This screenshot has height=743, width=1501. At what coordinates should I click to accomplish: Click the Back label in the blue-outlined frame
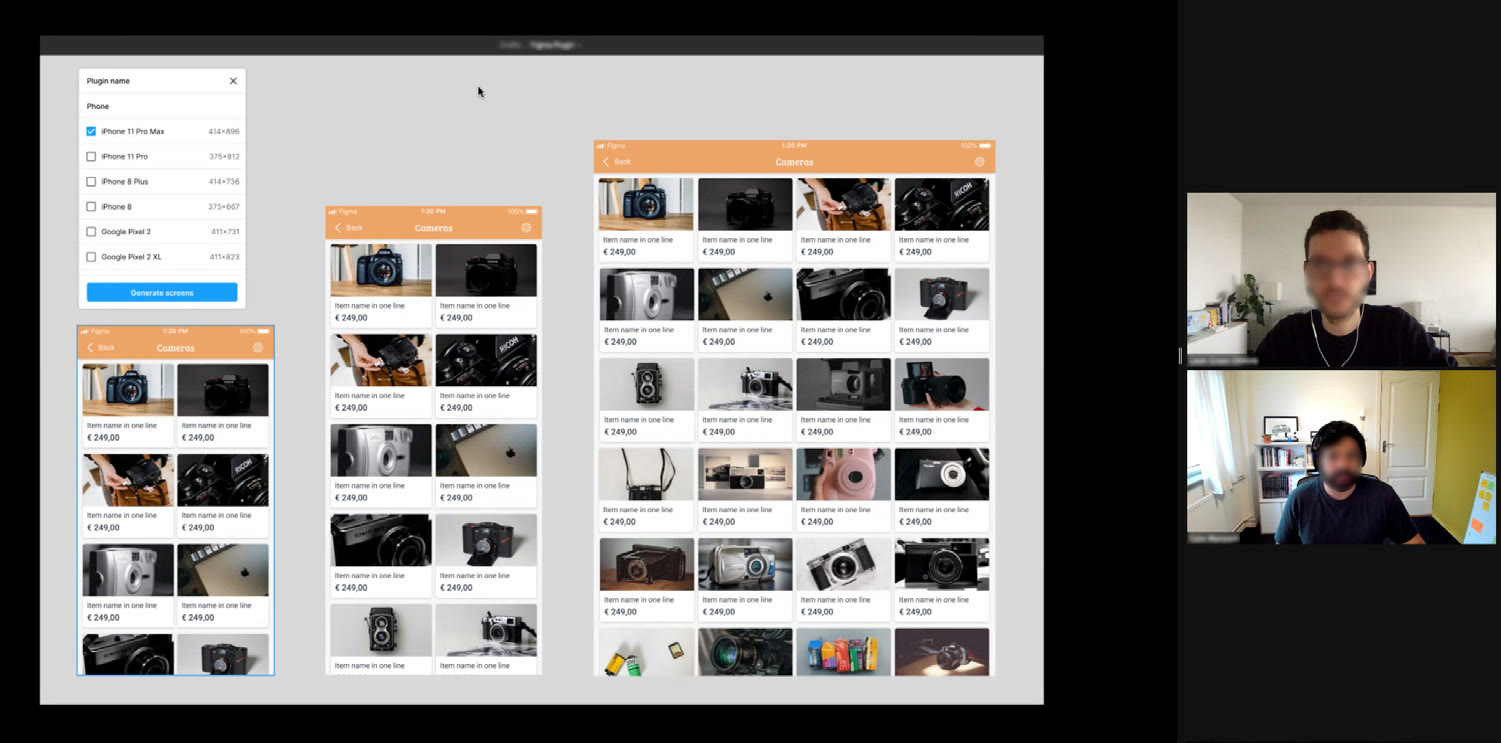pos(106,348)
